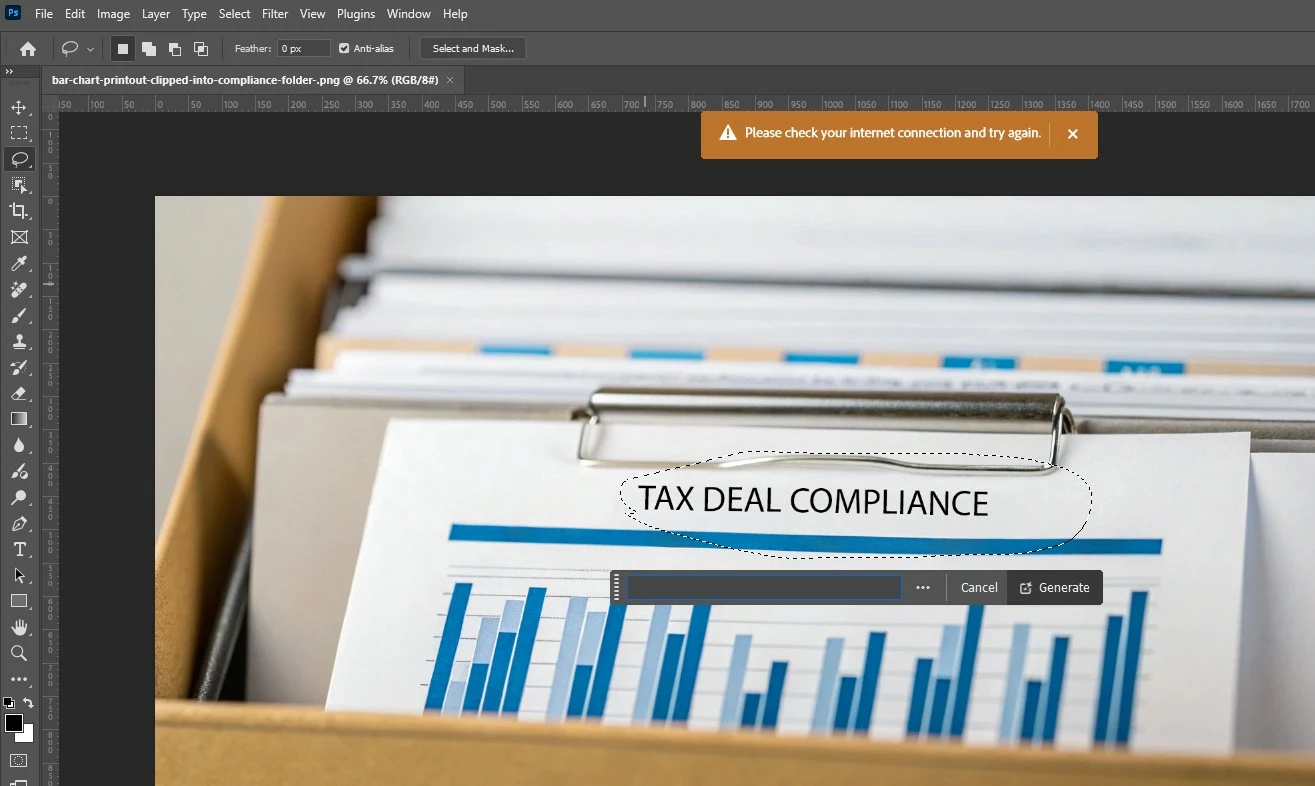
Task: Dismiss the internet connection error notification
Action: click(1072, 134)
